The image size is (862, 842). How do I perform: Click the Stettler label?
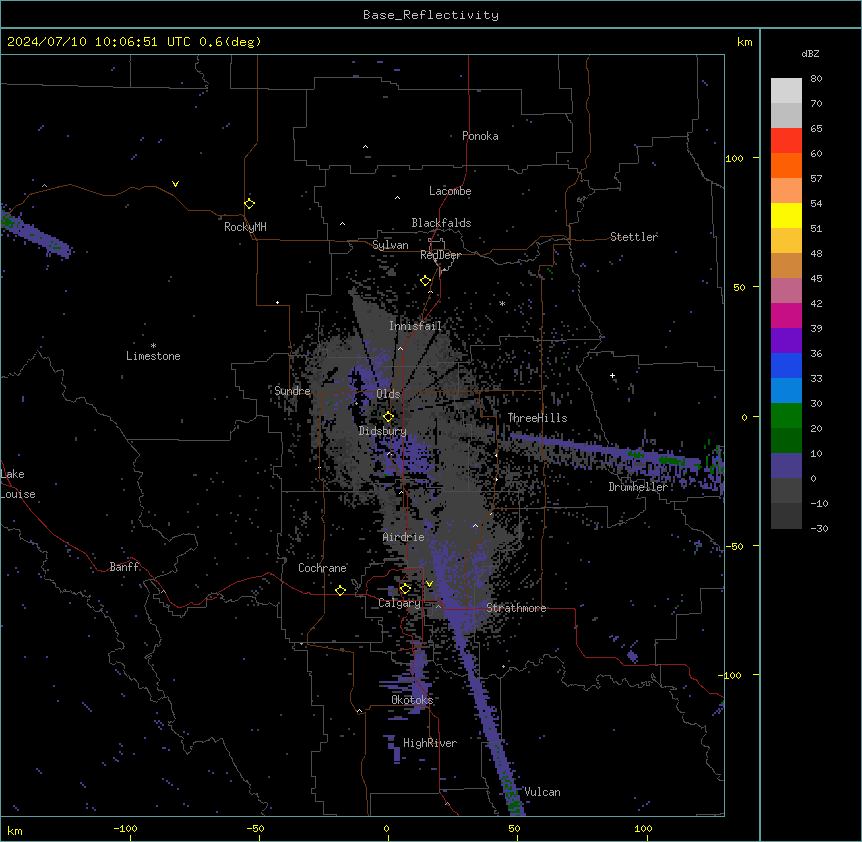click(x=634, y=237)
